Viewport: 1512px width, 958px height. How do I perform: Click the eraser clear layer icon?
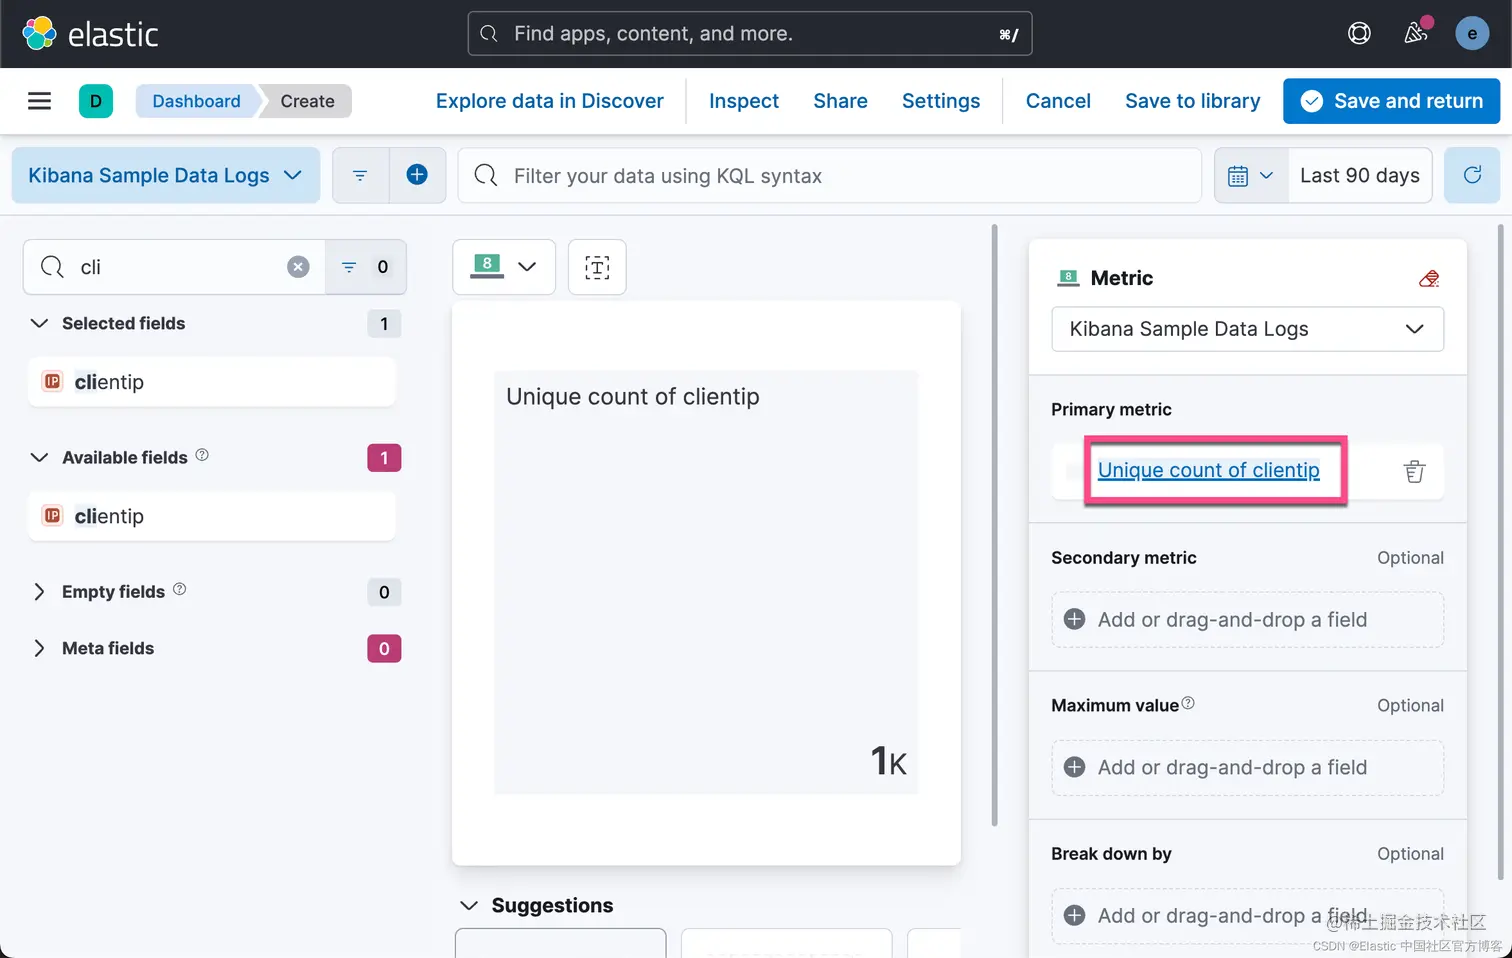[1429, 278]
